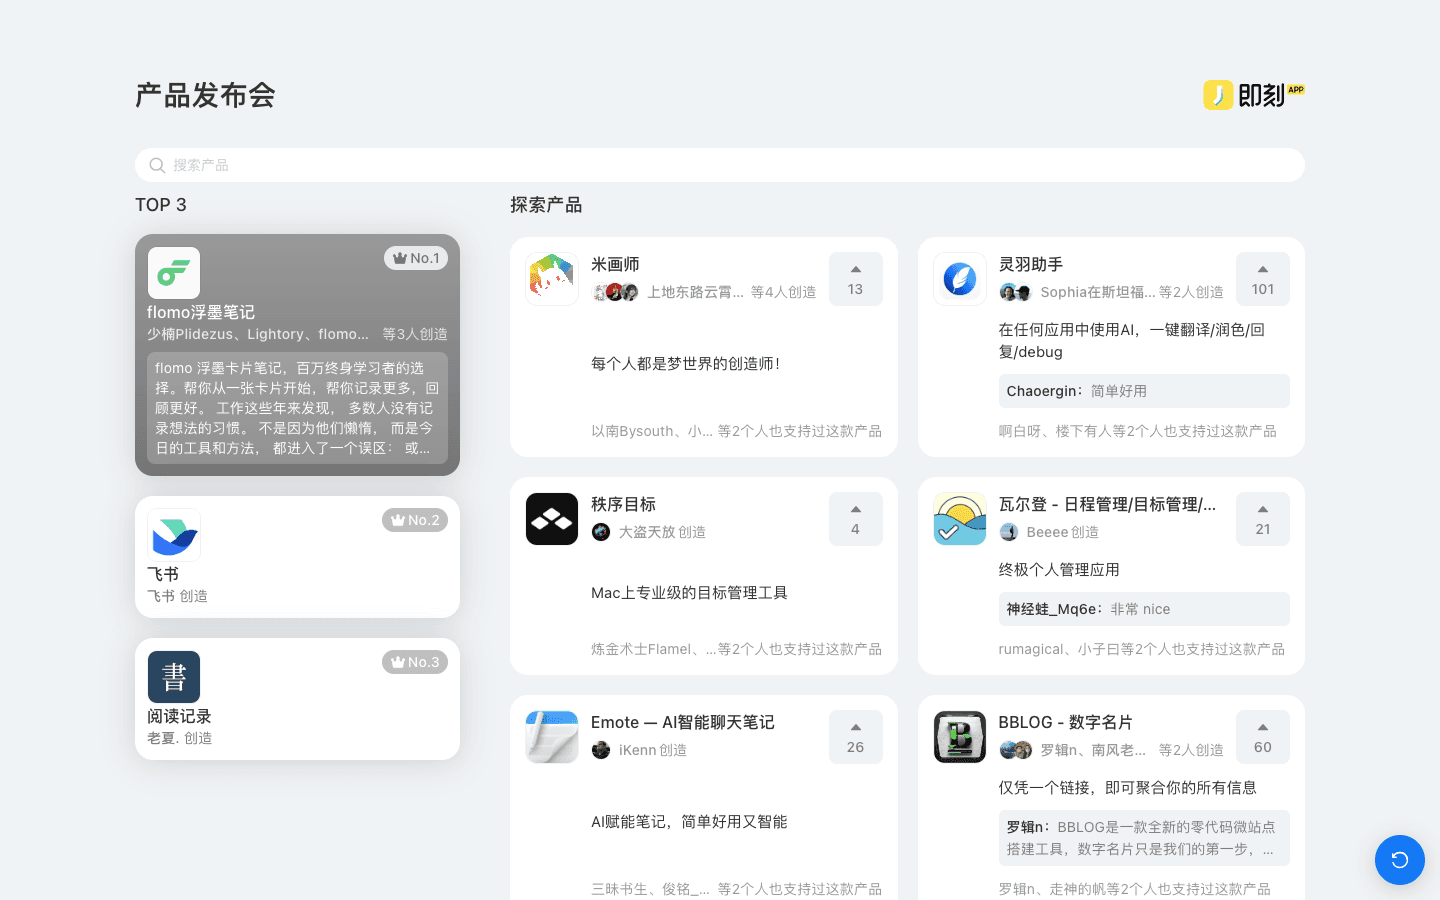Click 大盗天放 creator avatar
The height and width of the screenshot is (900, 1440).
click(x=601, y=532)
